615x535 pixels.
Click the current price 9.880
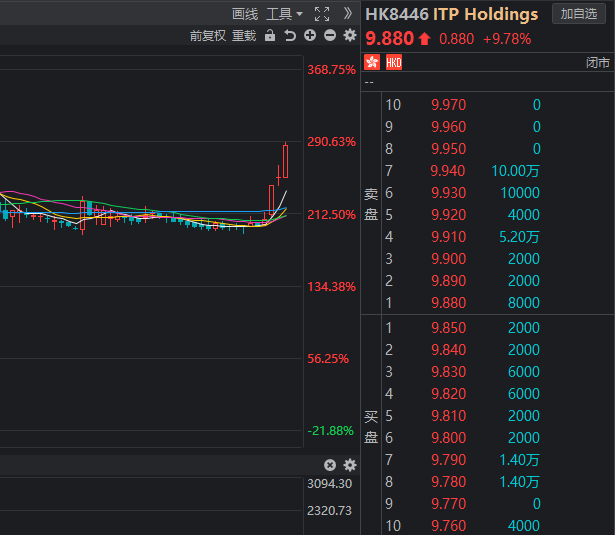click(x=389, y=38)
